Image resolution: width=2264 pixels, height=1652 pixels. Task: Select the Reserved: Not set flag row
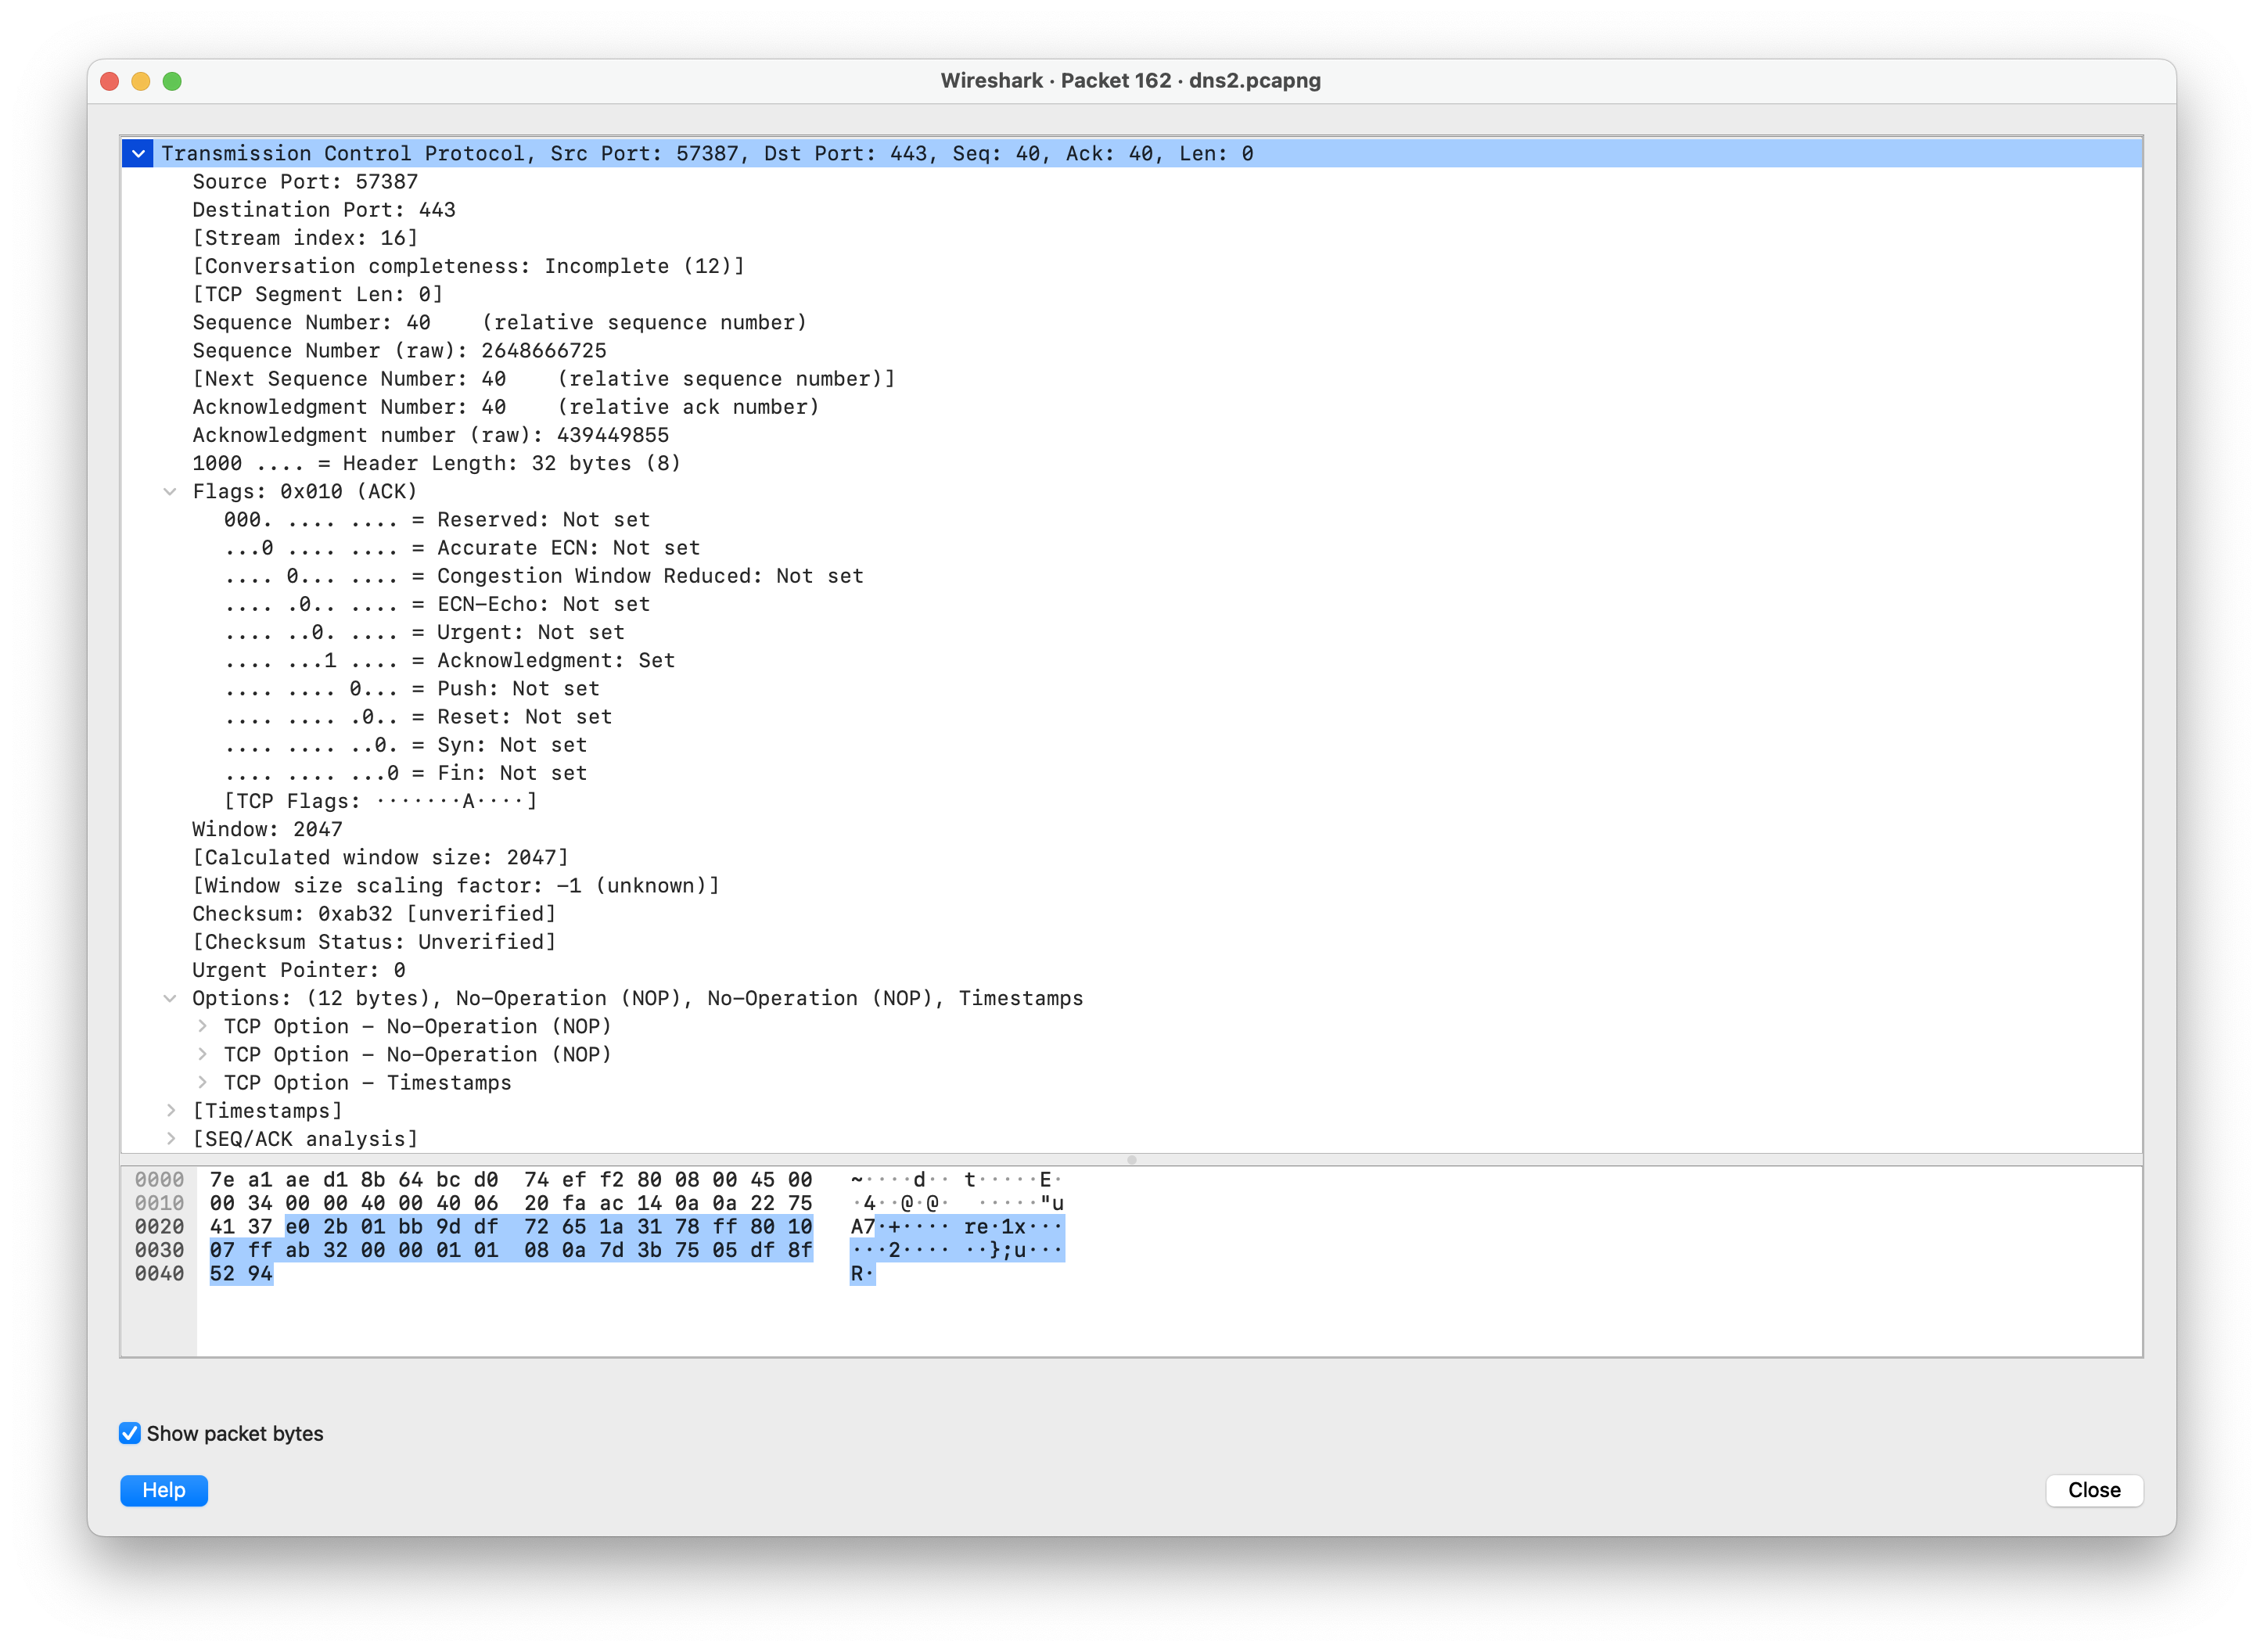pyautogui.click(x=1132, y=519)
